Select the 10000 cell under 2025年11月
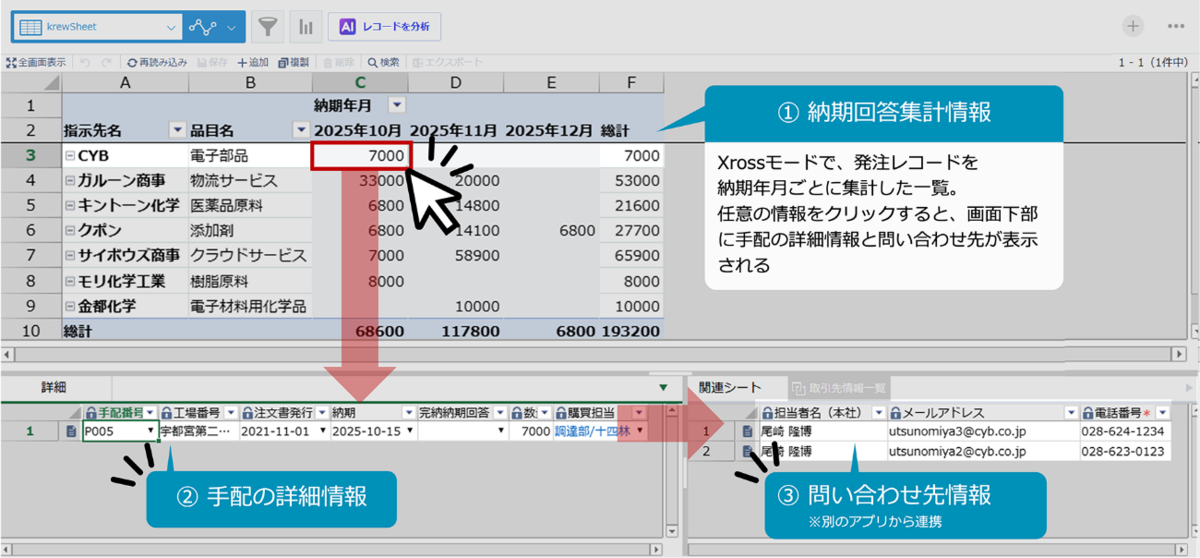Viewport: 1200px width, 558px height. pos(456,306)
